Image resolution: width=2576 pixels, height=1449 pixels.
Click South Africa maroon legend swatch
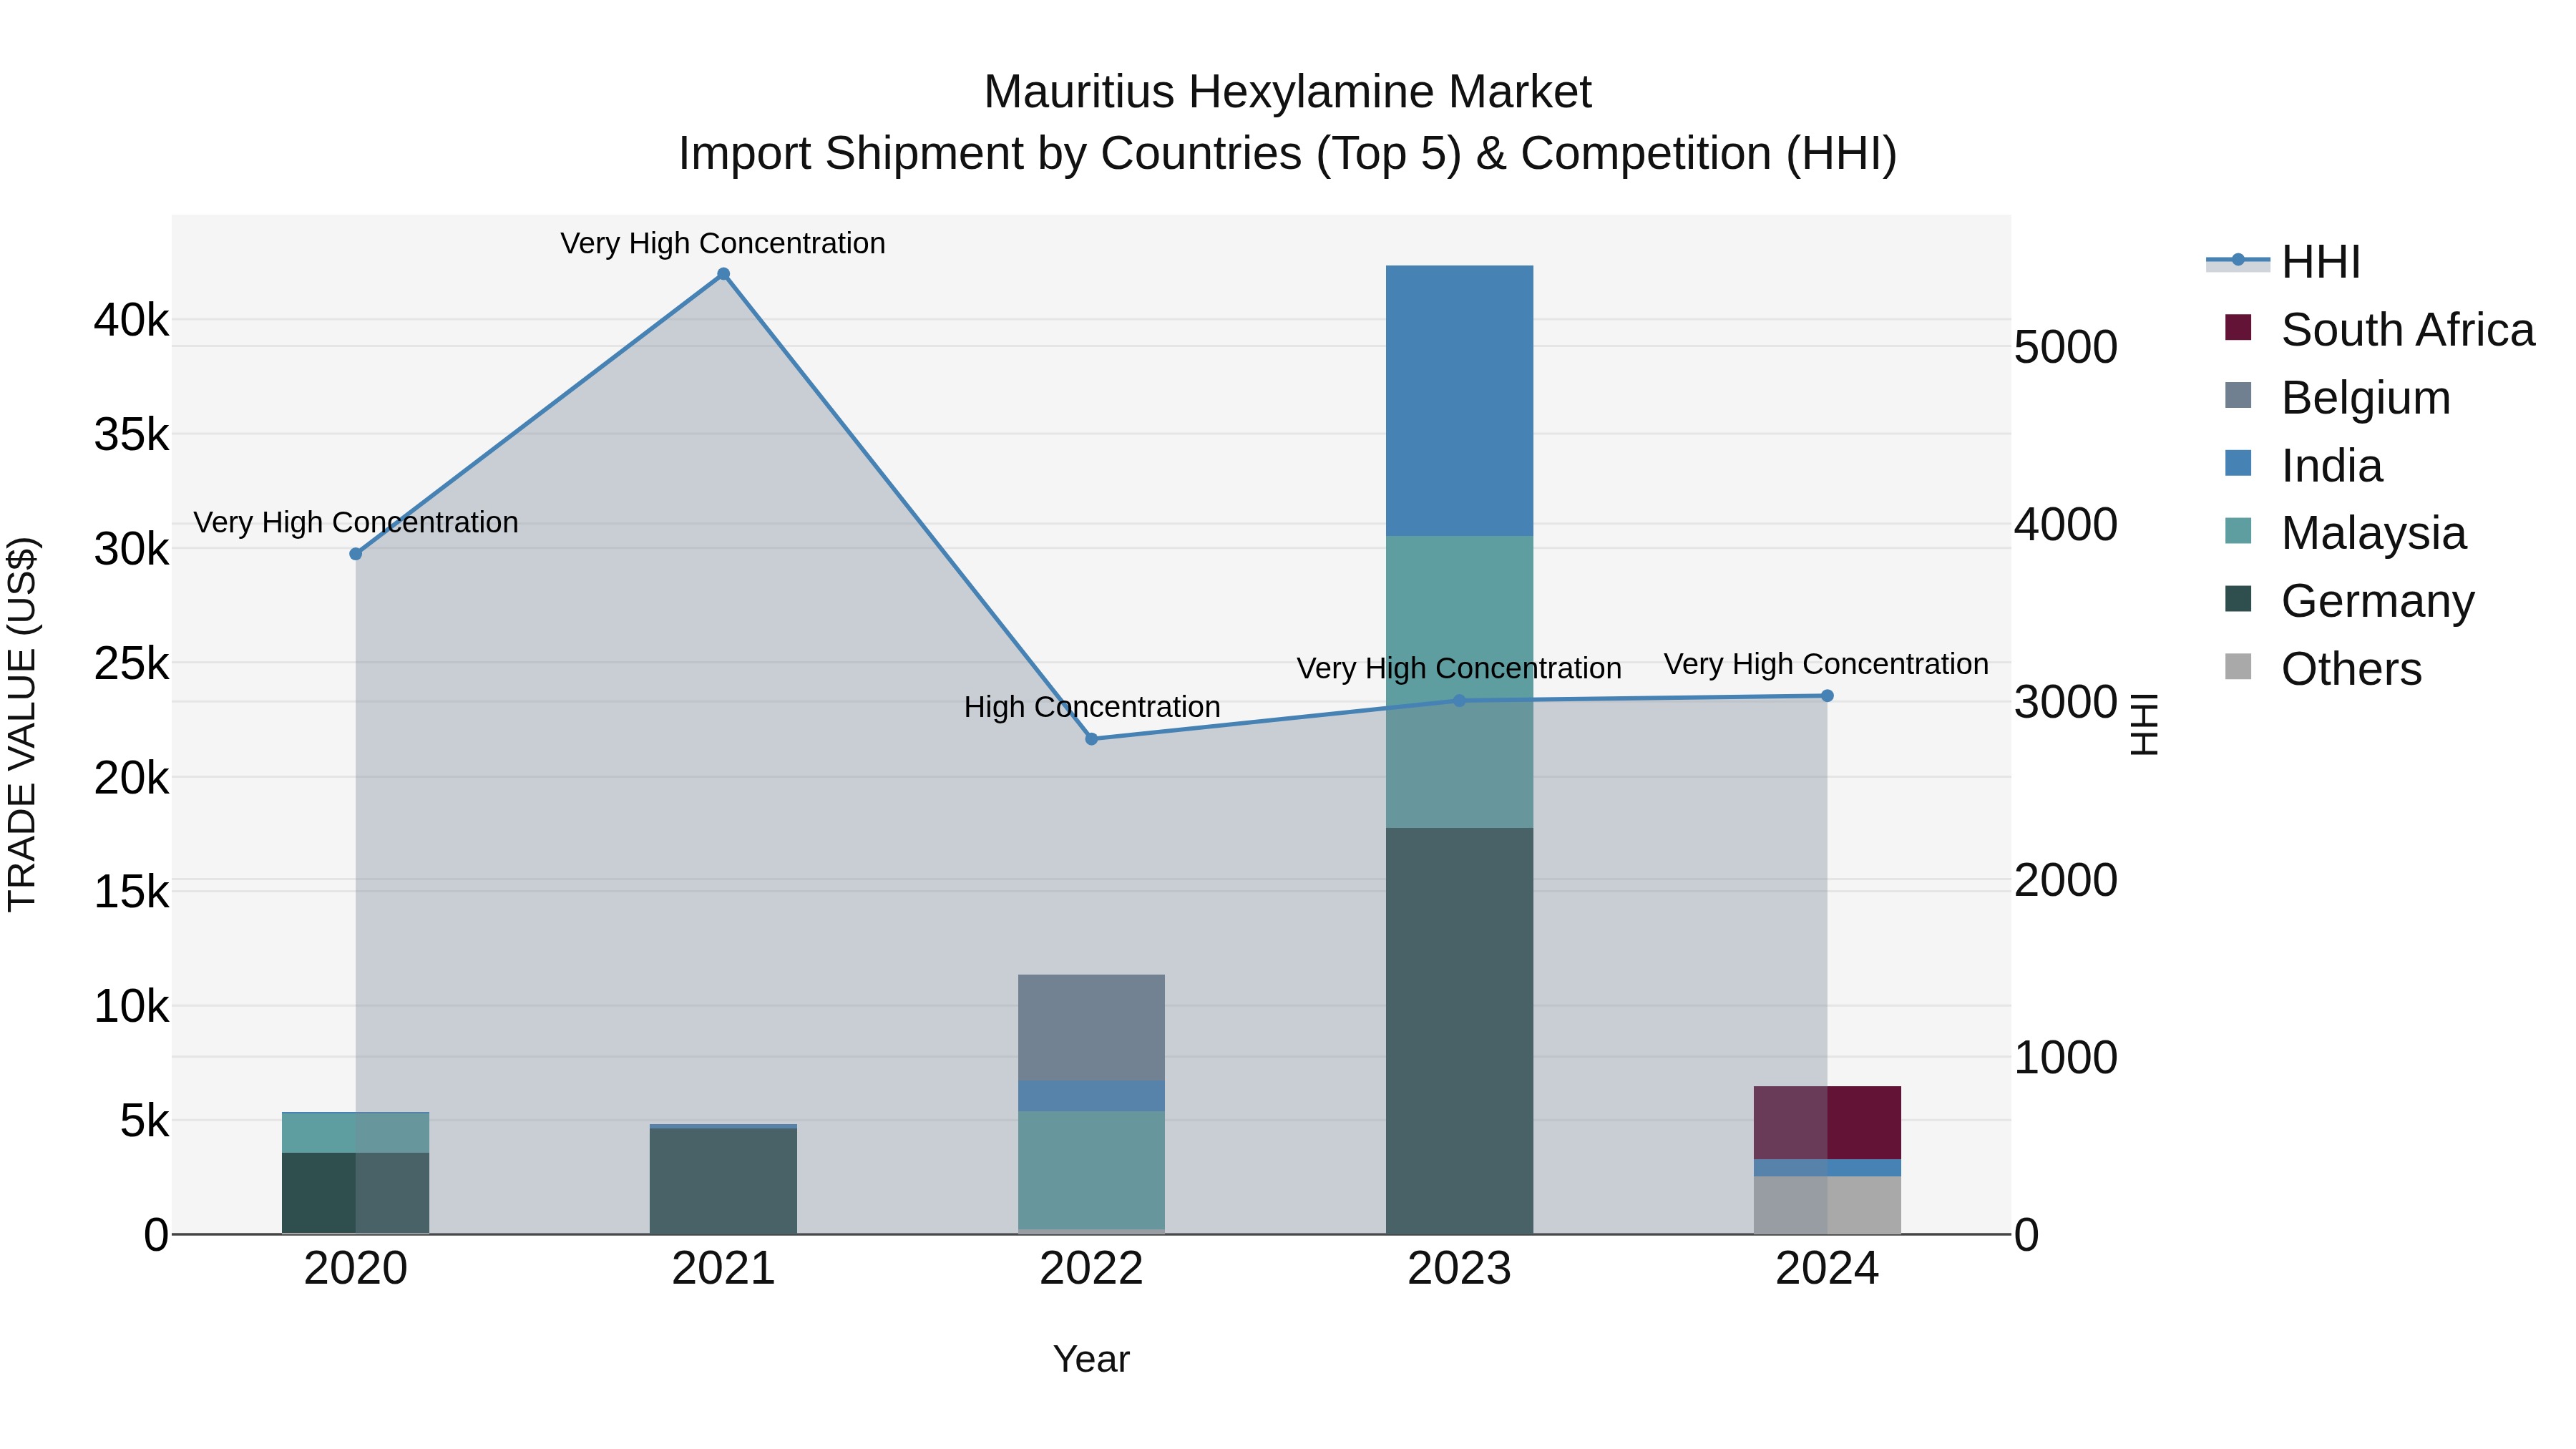point(2238,327)
